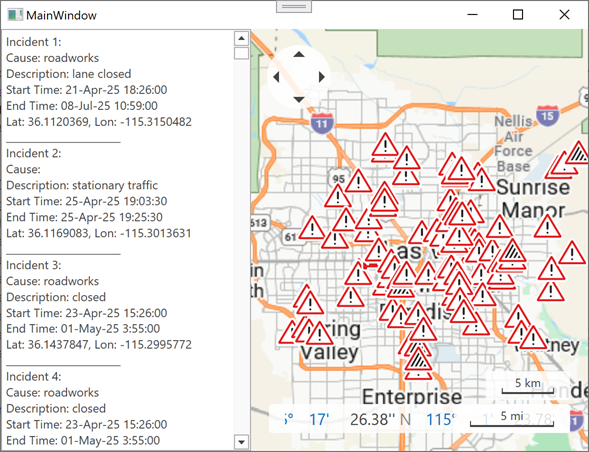The image size is (589, 452).
Task: Click the 'Nellis Air Force Base' label
Action: point(513,144)
